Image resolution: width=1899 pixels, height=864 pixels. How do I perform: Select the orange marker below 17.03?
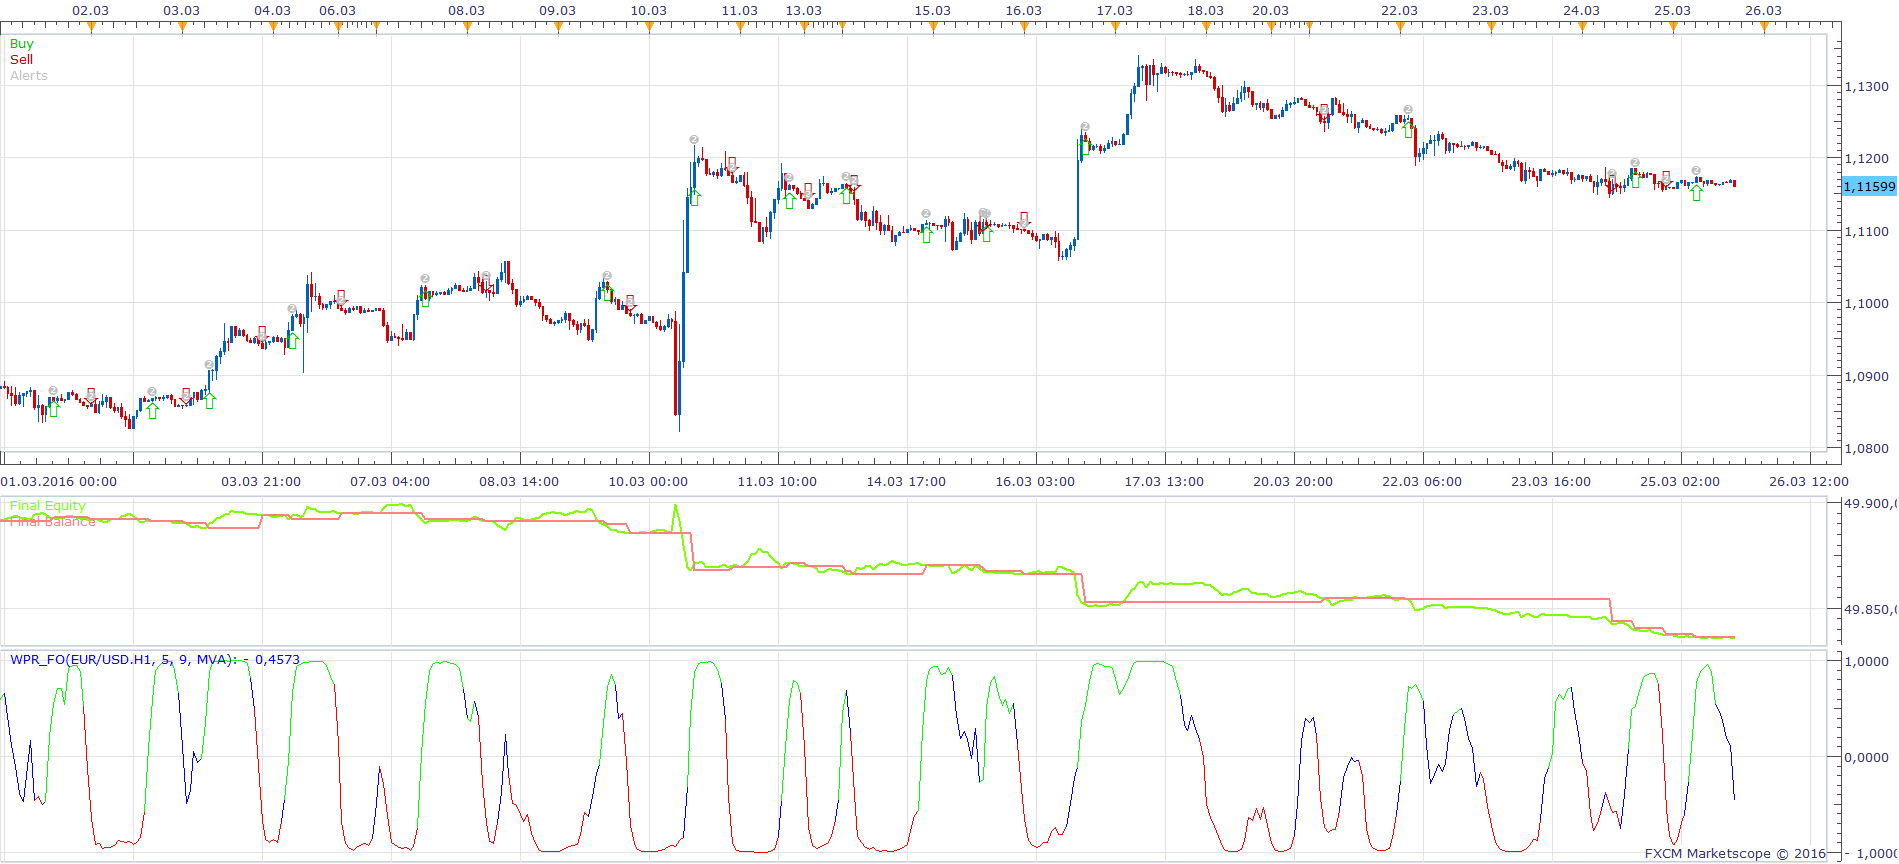click(1115, 28)
